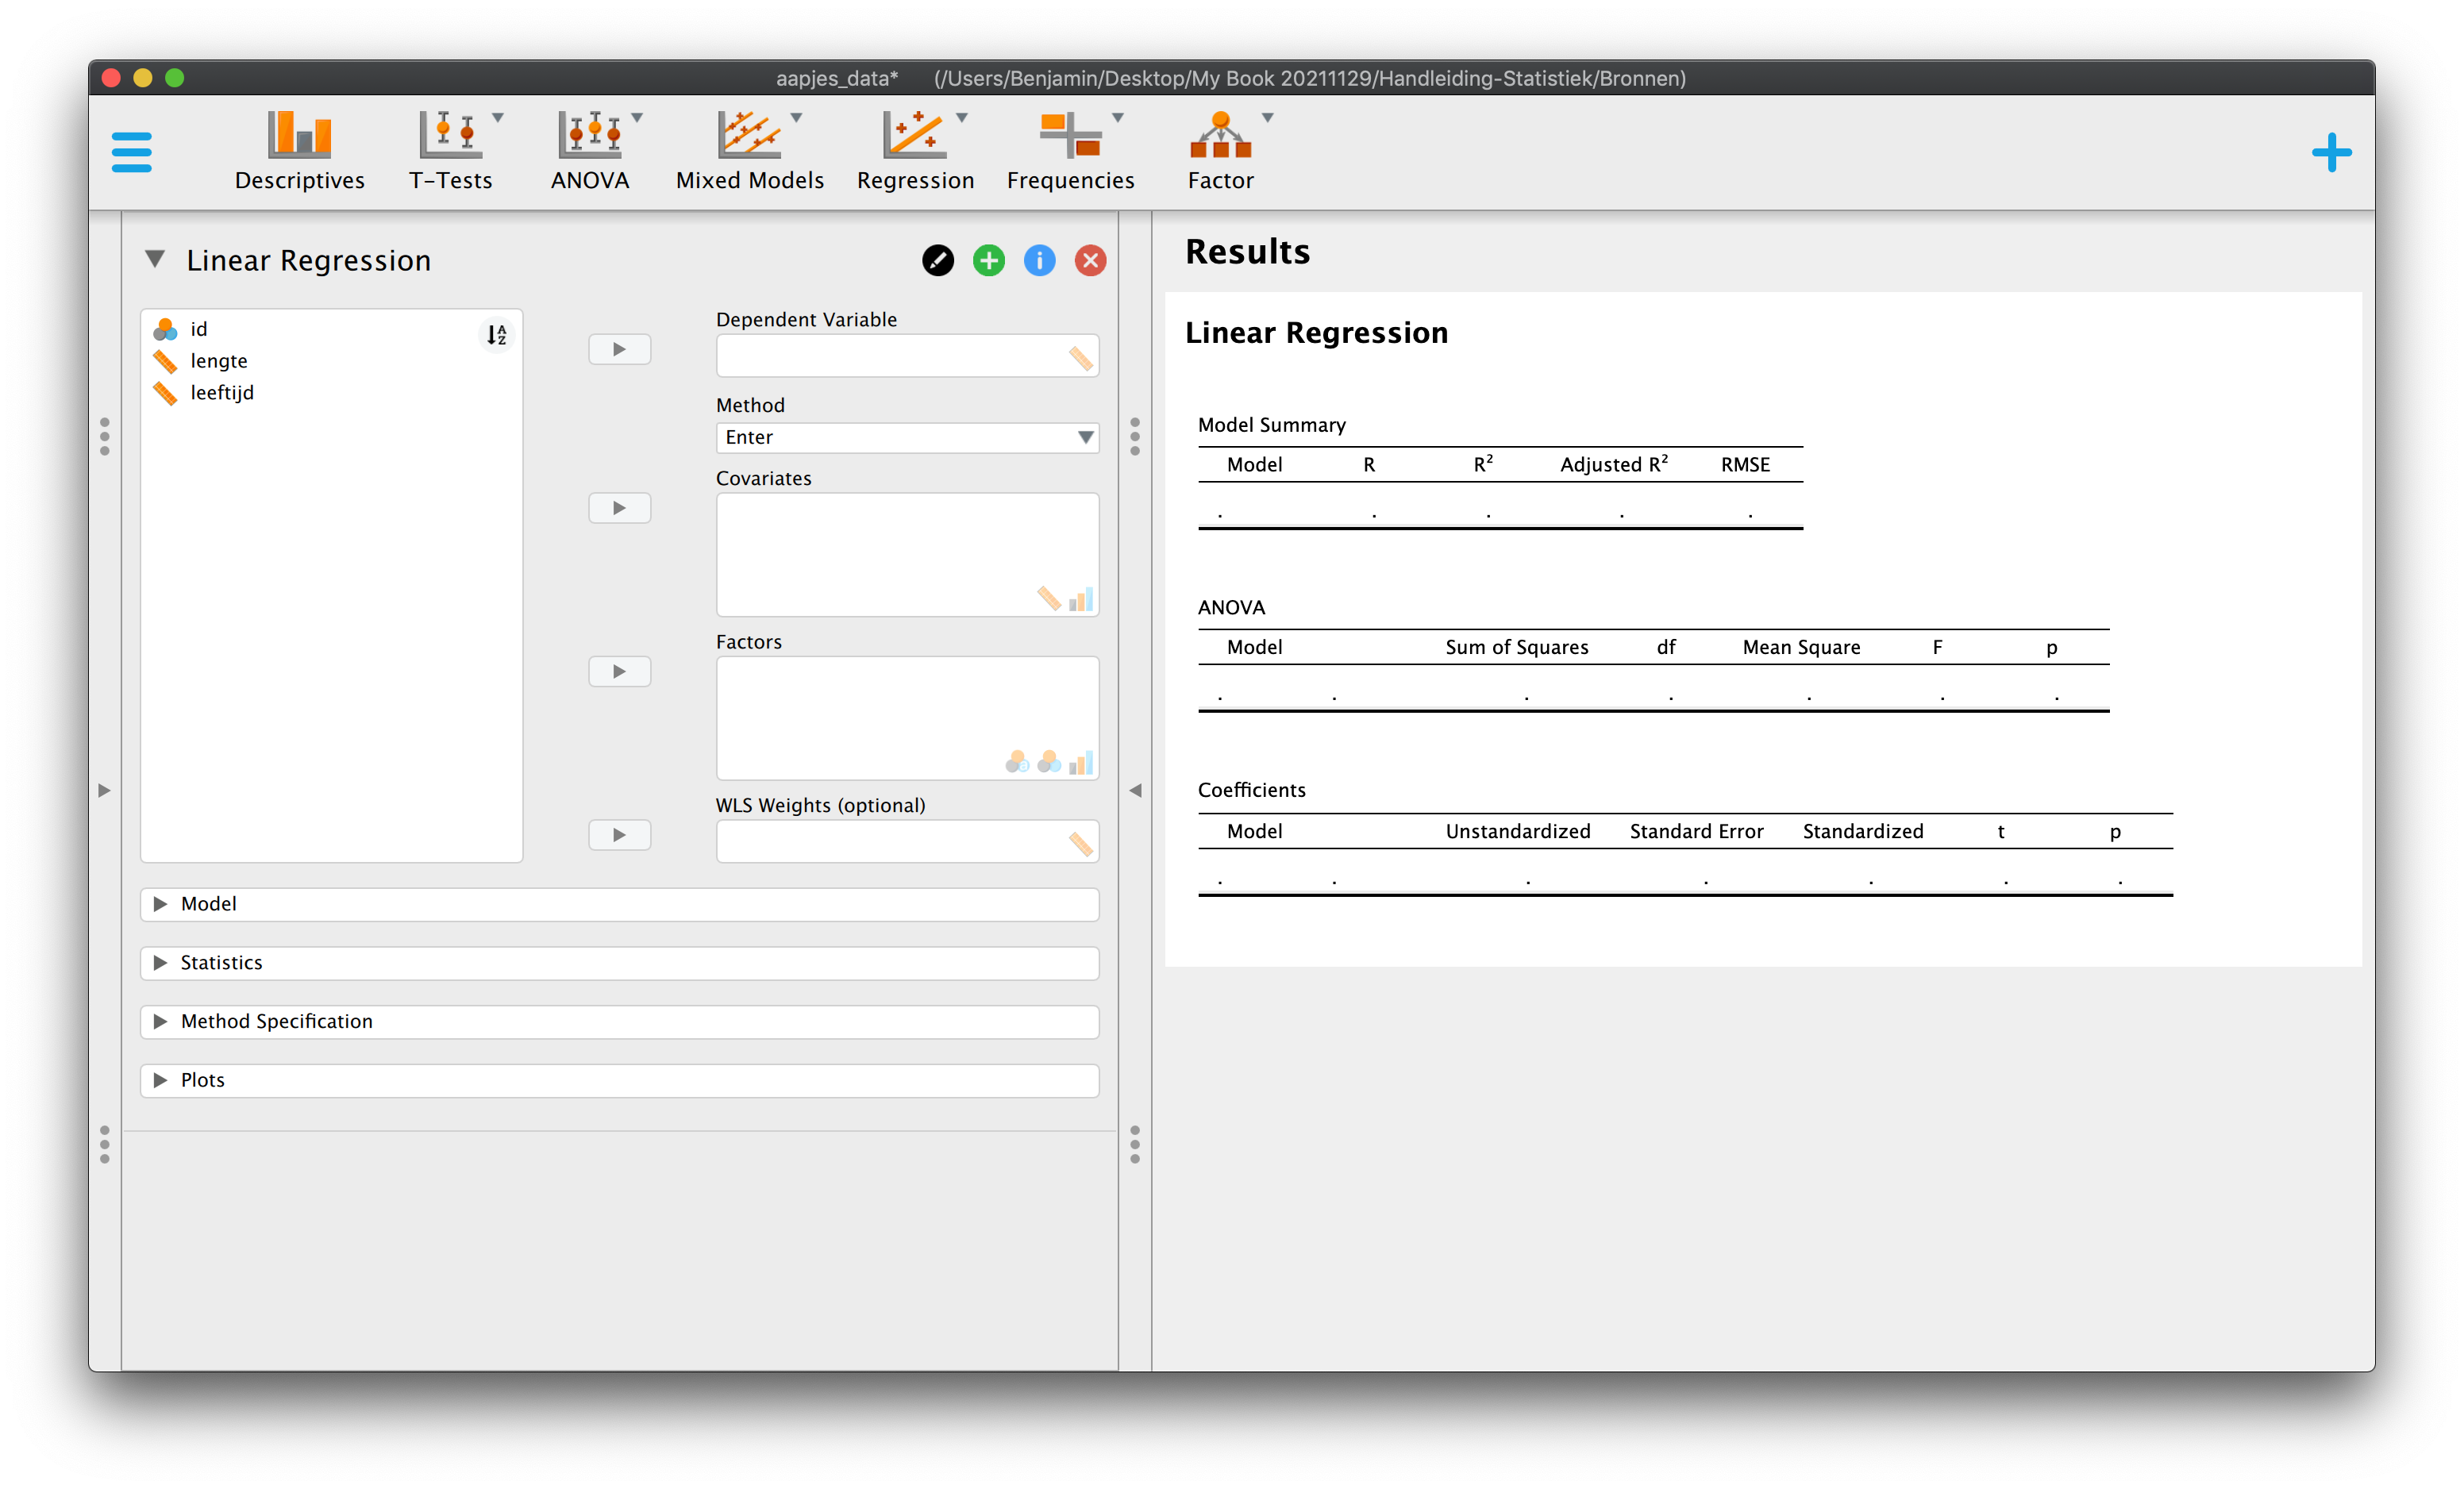Assign variable to WLS Weights with arrow

pyautogui.click(x=619, y=835)
